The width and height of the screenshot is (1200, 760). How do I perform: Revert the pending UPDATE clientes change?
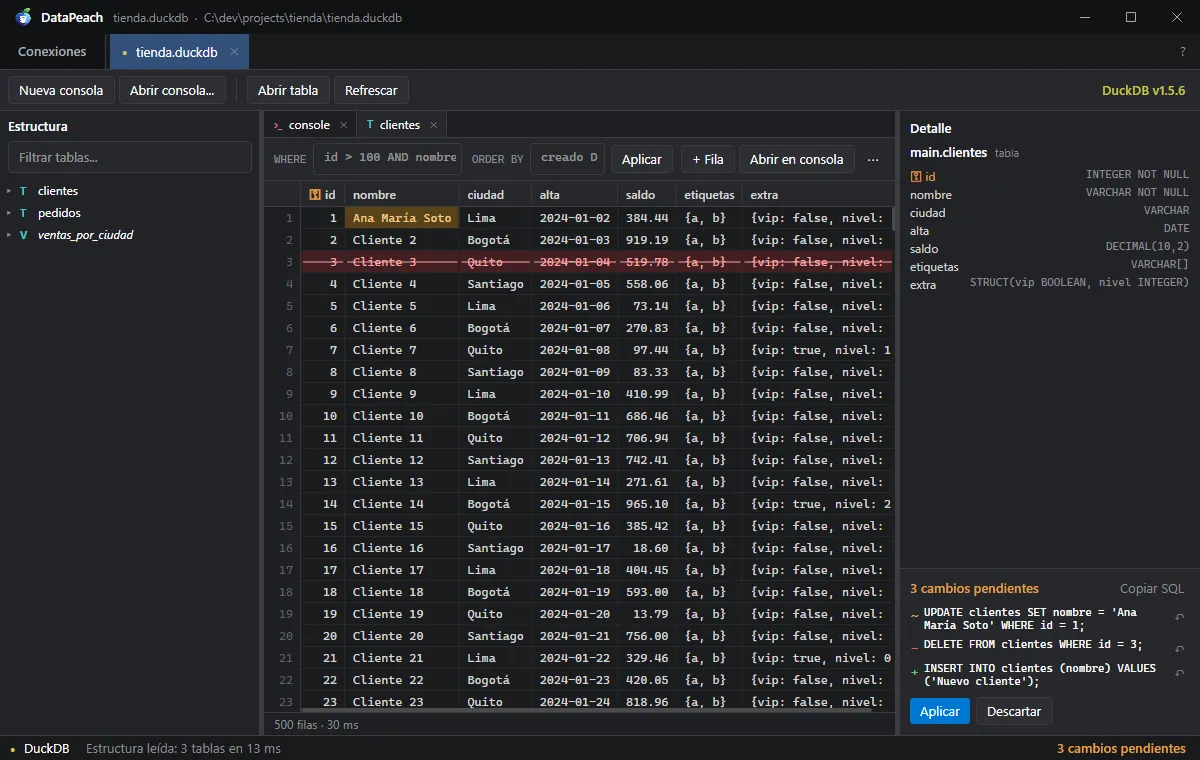(x=1179, y=618)
